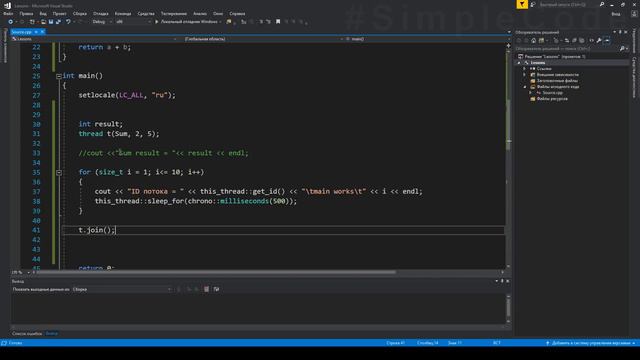Screen dimensions: 640x360
Task: Close the Source.cpp tab
Action: tap(42, 32)
